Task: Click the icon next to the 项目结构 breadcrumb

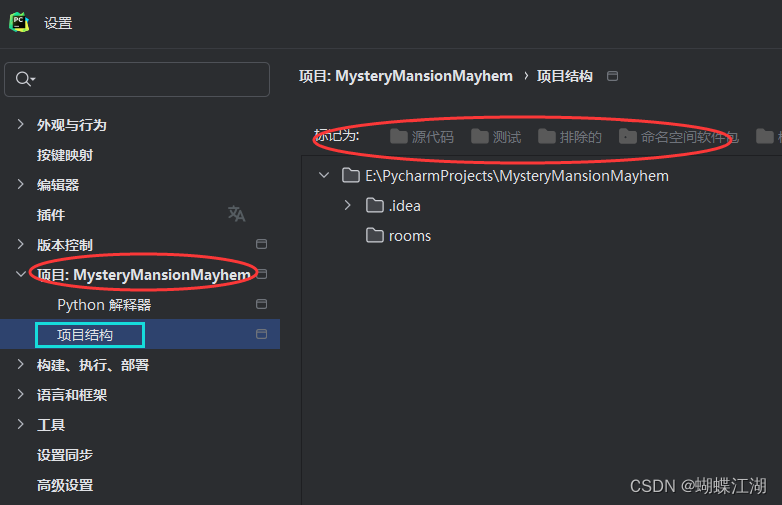Action: [x=613, y=76]
